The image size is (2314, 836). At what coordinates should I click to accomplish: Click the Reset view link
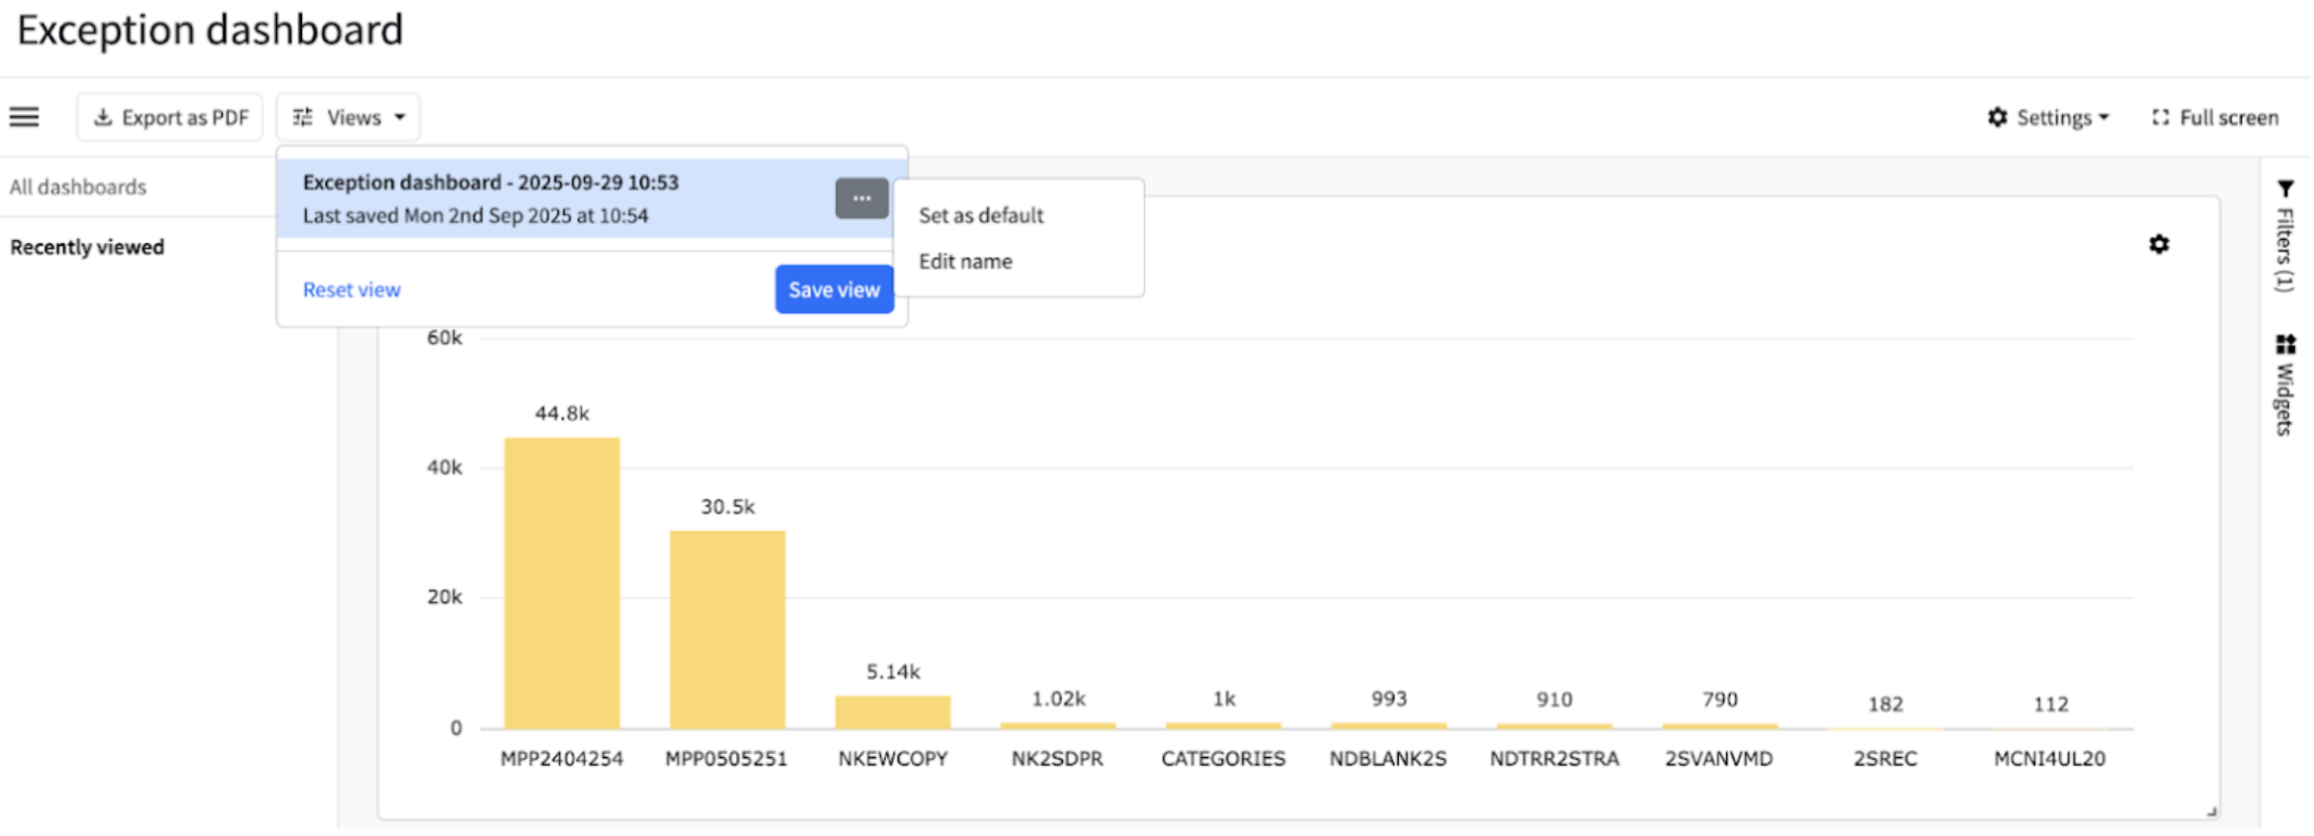click(351, 289)
